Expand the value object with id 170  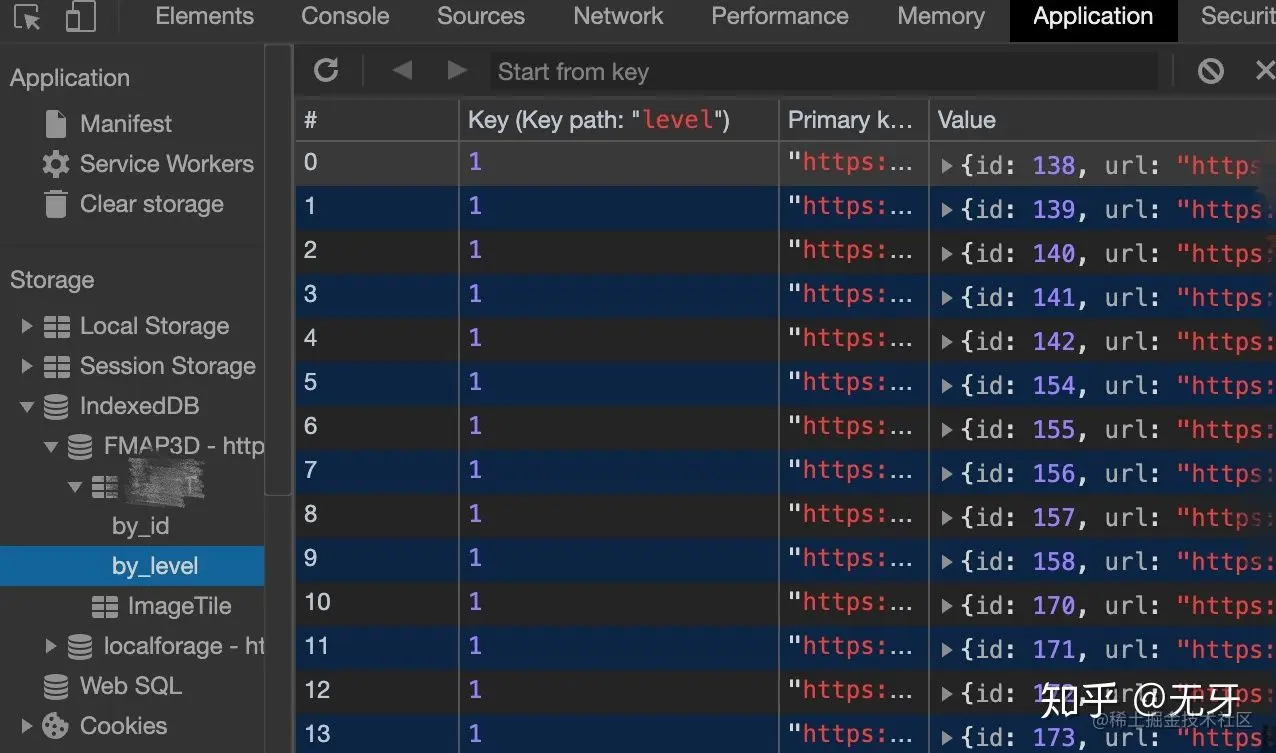coord(947,605)
